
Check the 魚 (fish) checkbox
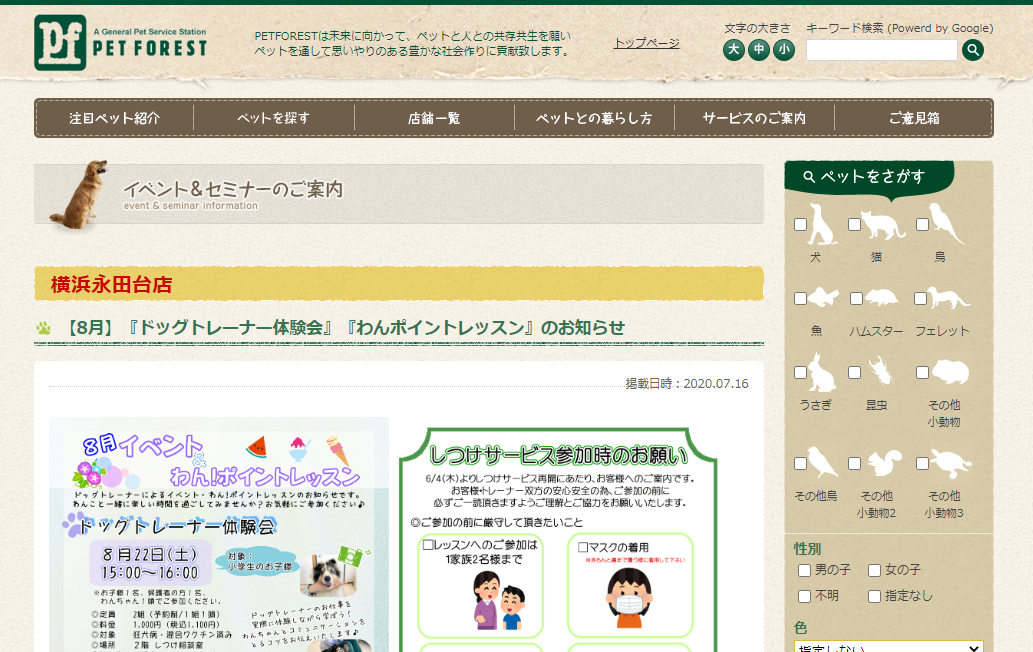(x=800, y=298)
